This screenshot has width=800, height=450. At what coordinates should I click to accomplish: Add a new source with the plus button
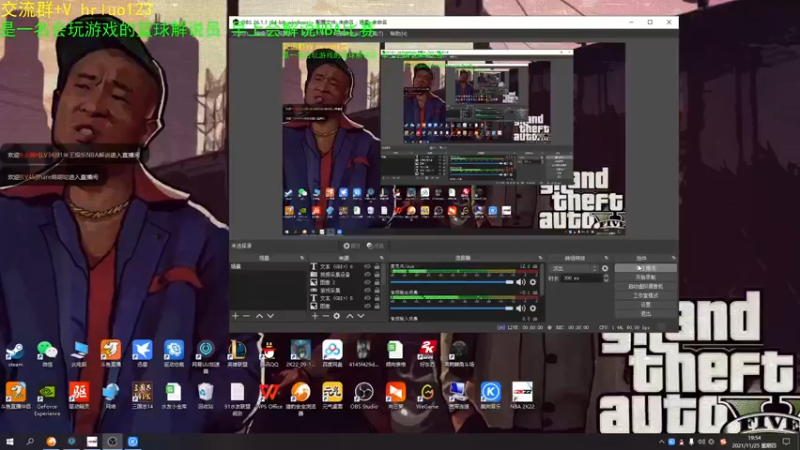315,316
